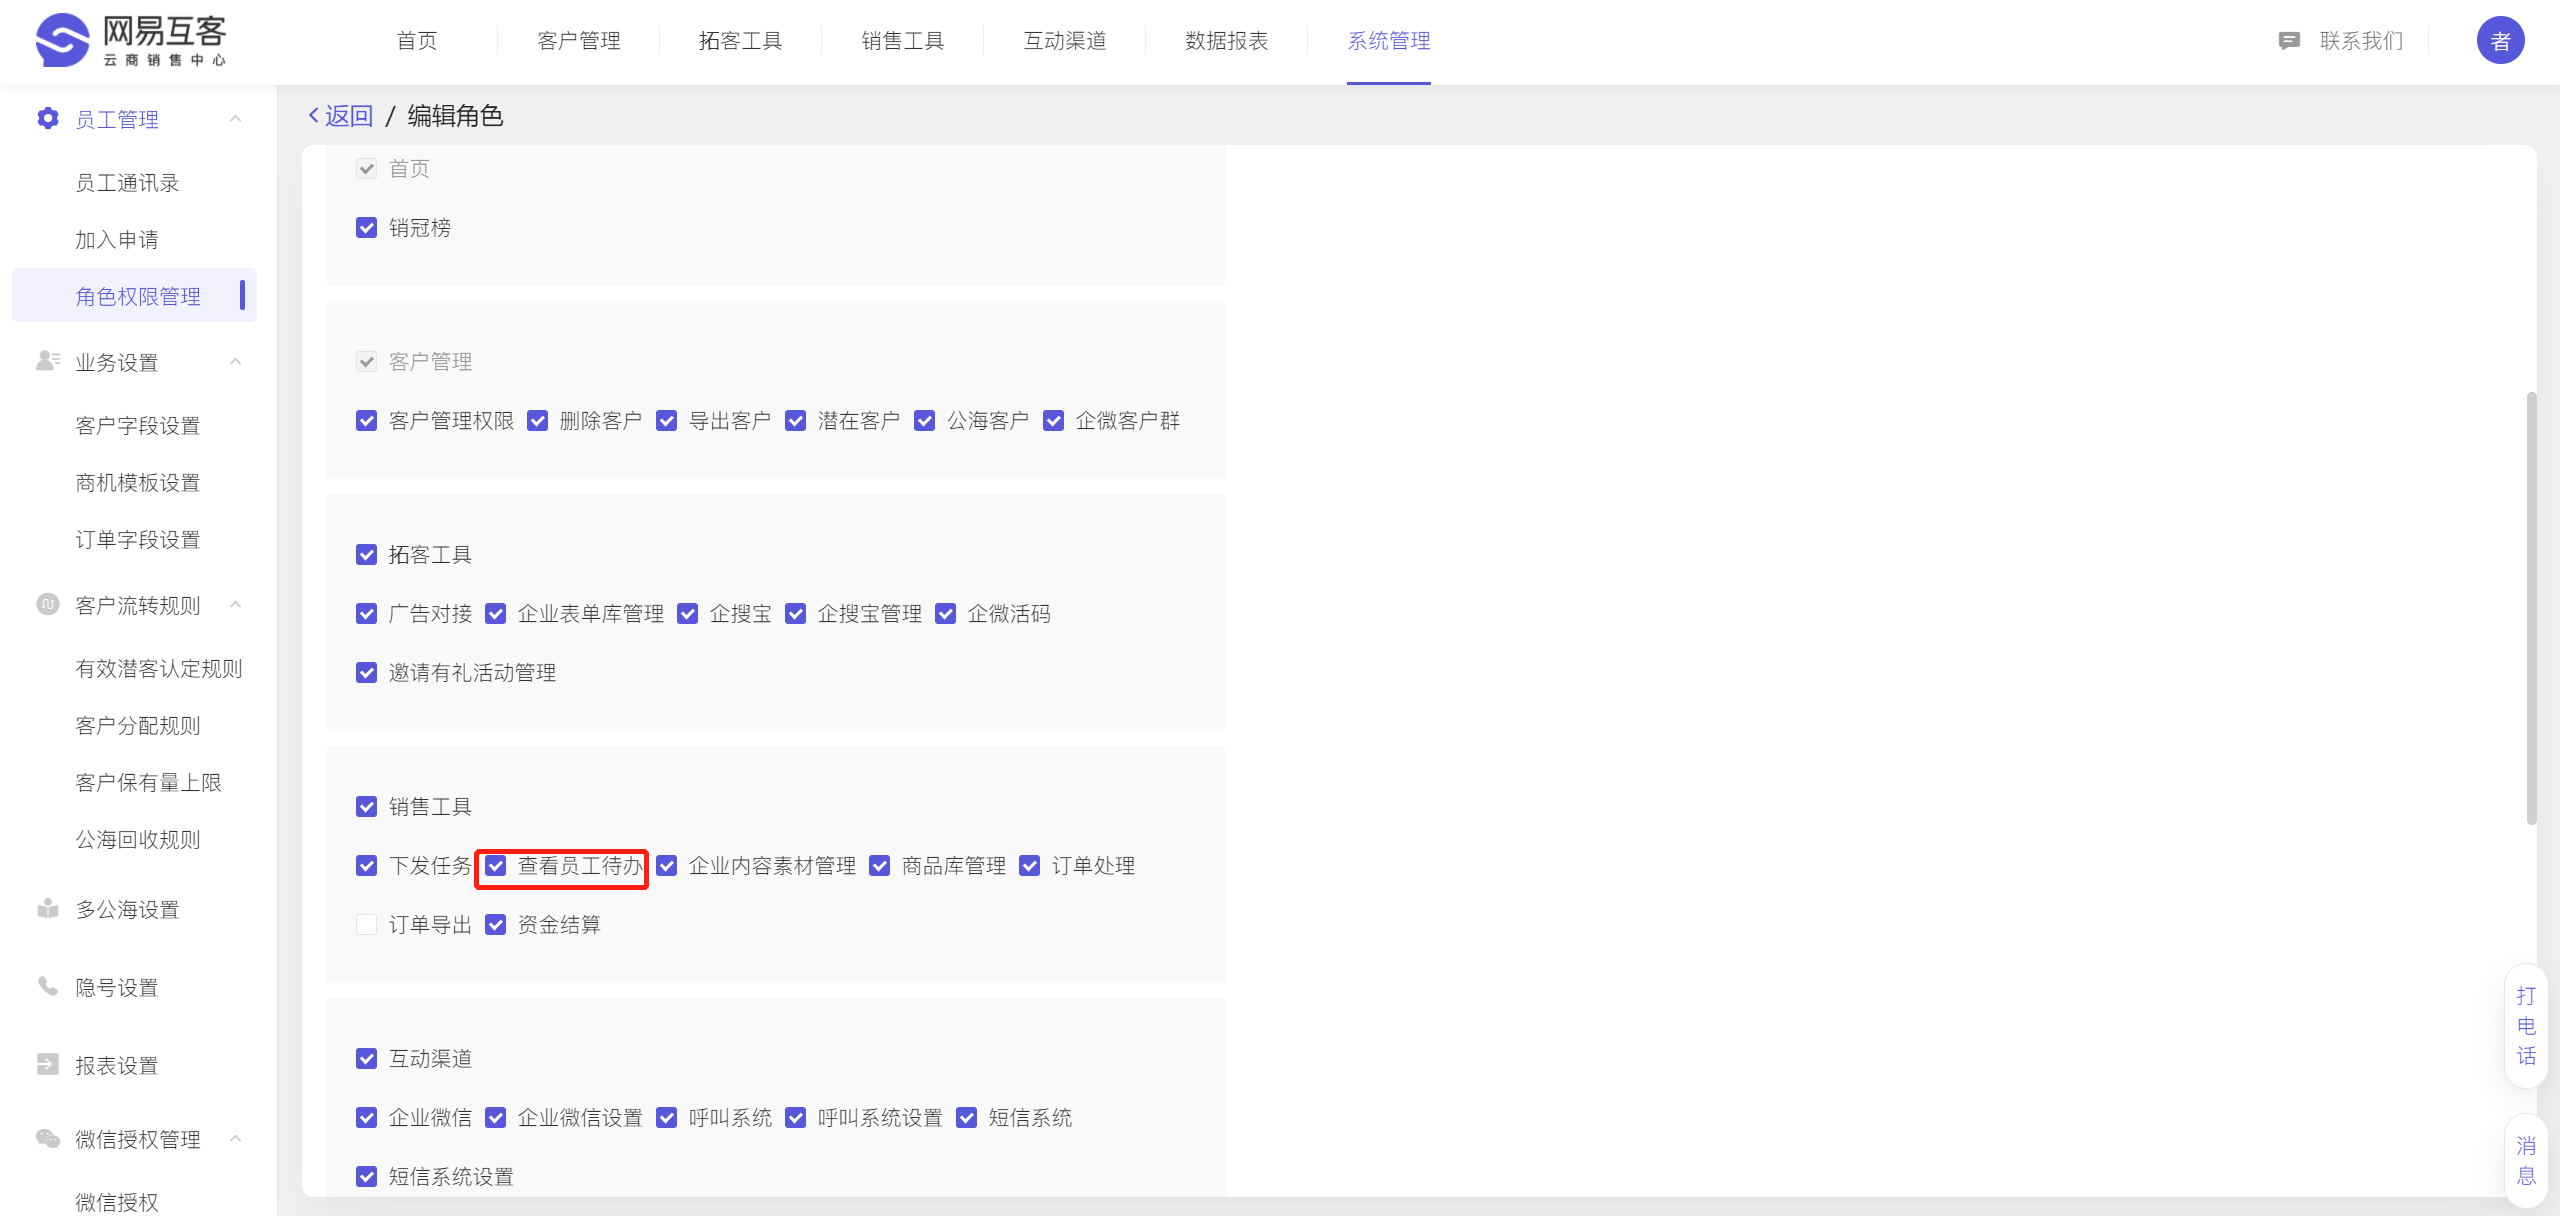Toggle the 互动渠道 group checkbox
Screen dimensions: 2560x1216
(x=367, y=1059)
